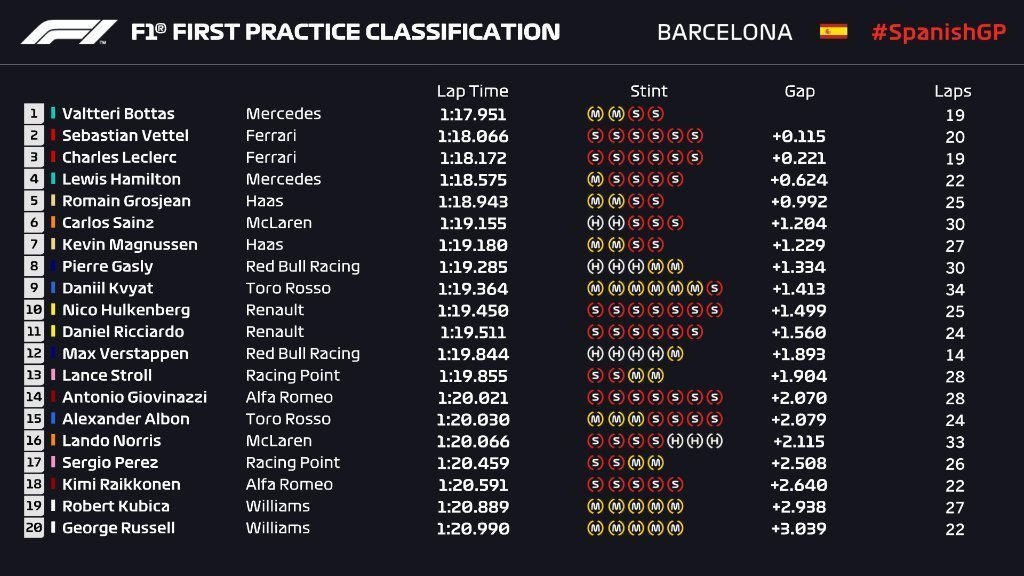
Task: Click the Gap column header
Action: coord(799,91)
